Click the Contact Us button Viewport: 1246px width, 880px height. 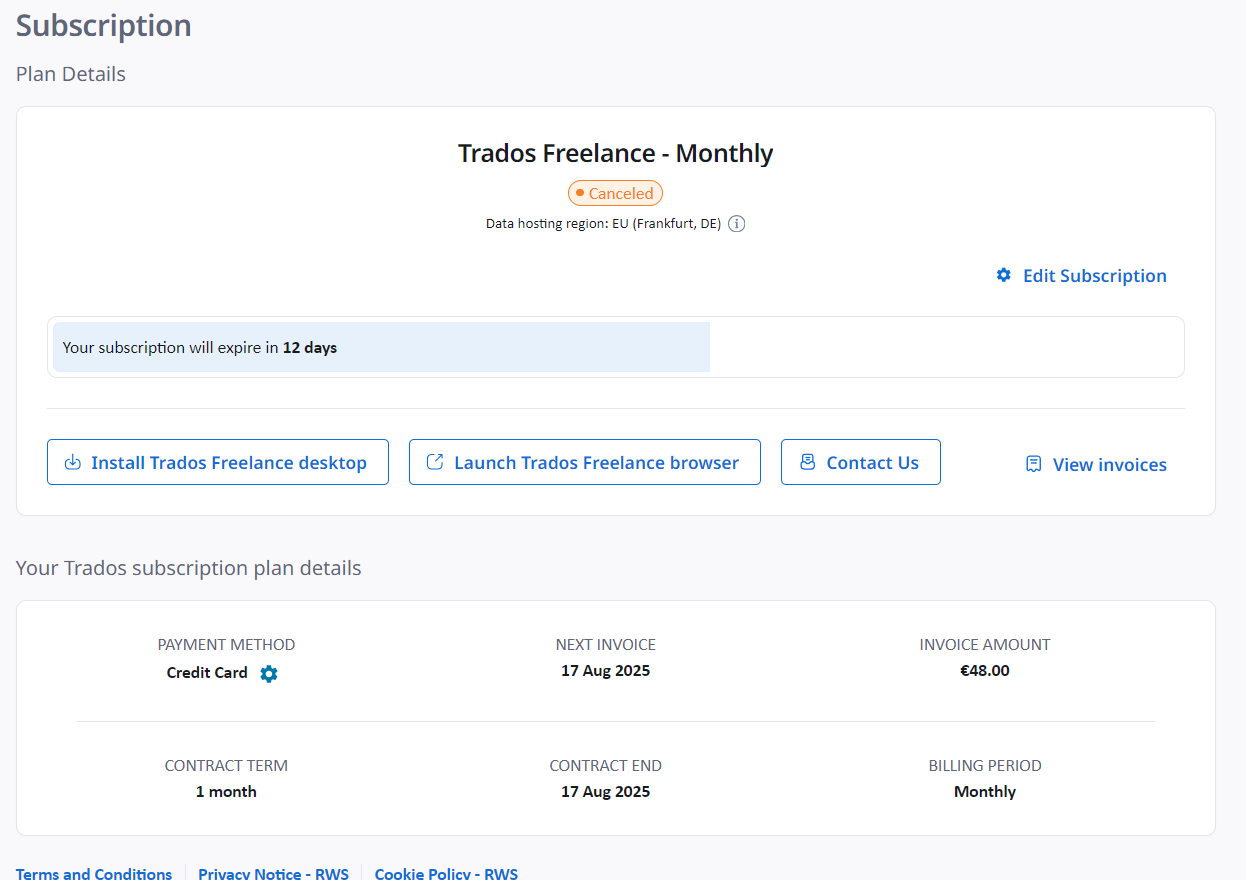(x=860, y=461)
